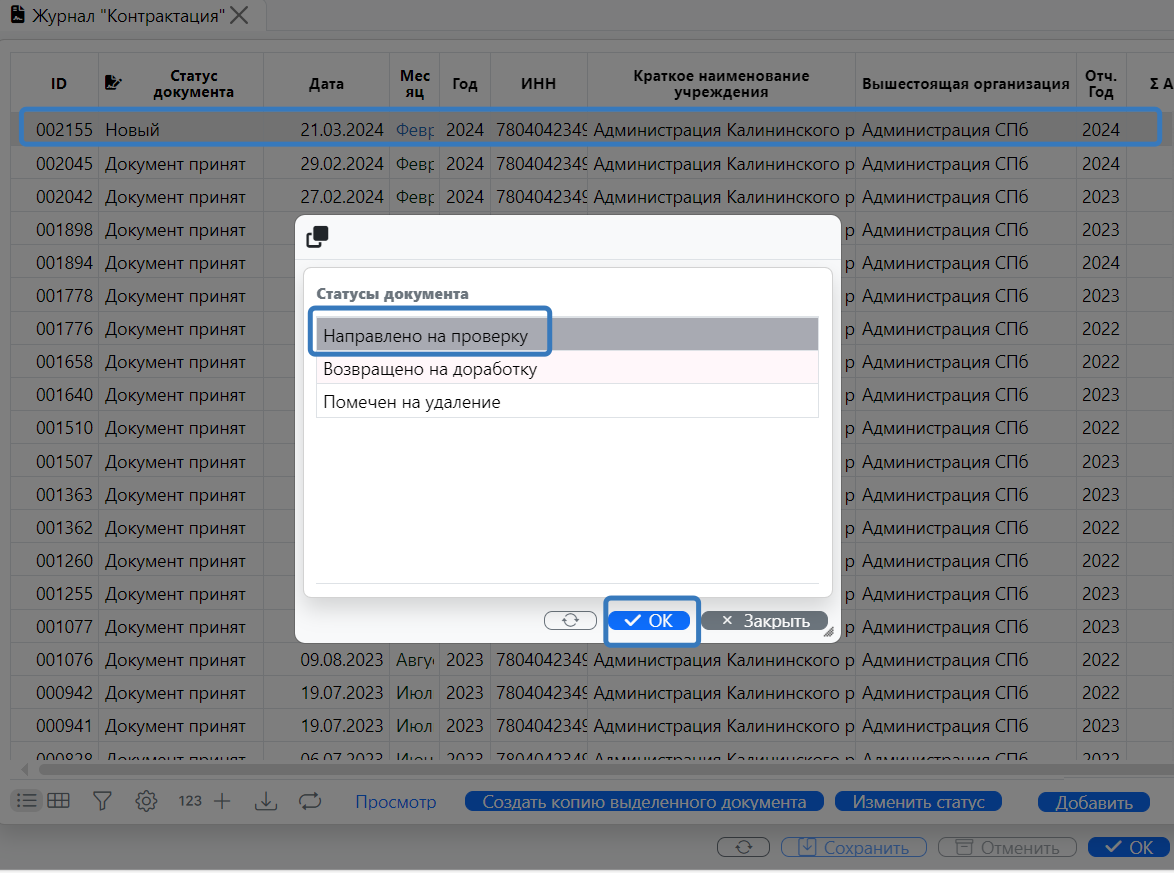Click the refresh button in status dialog
The width and height of the screenshot is (1174, 873).
tap(570, 620)
